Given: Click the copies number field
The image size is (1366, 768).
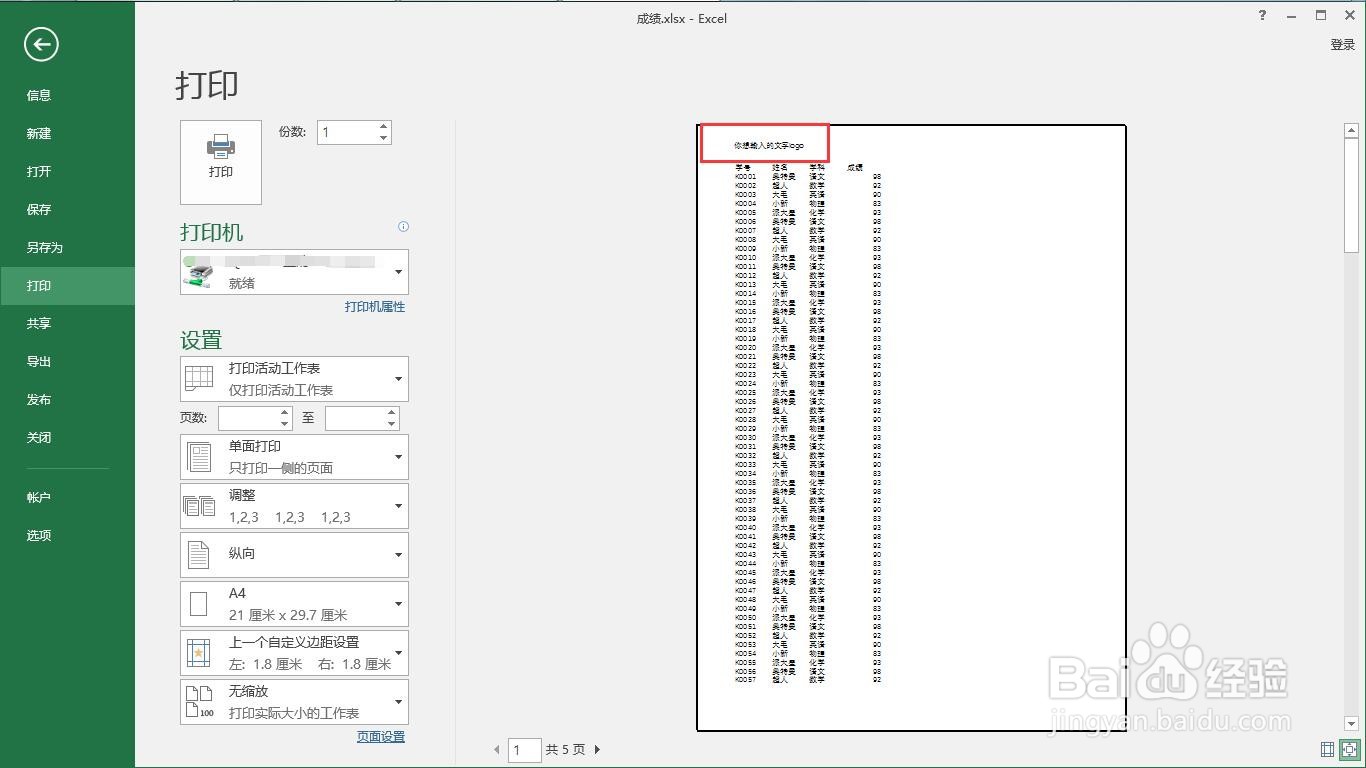Looking at the screenshot, I should pyautogui.click(x=347, y=132).
